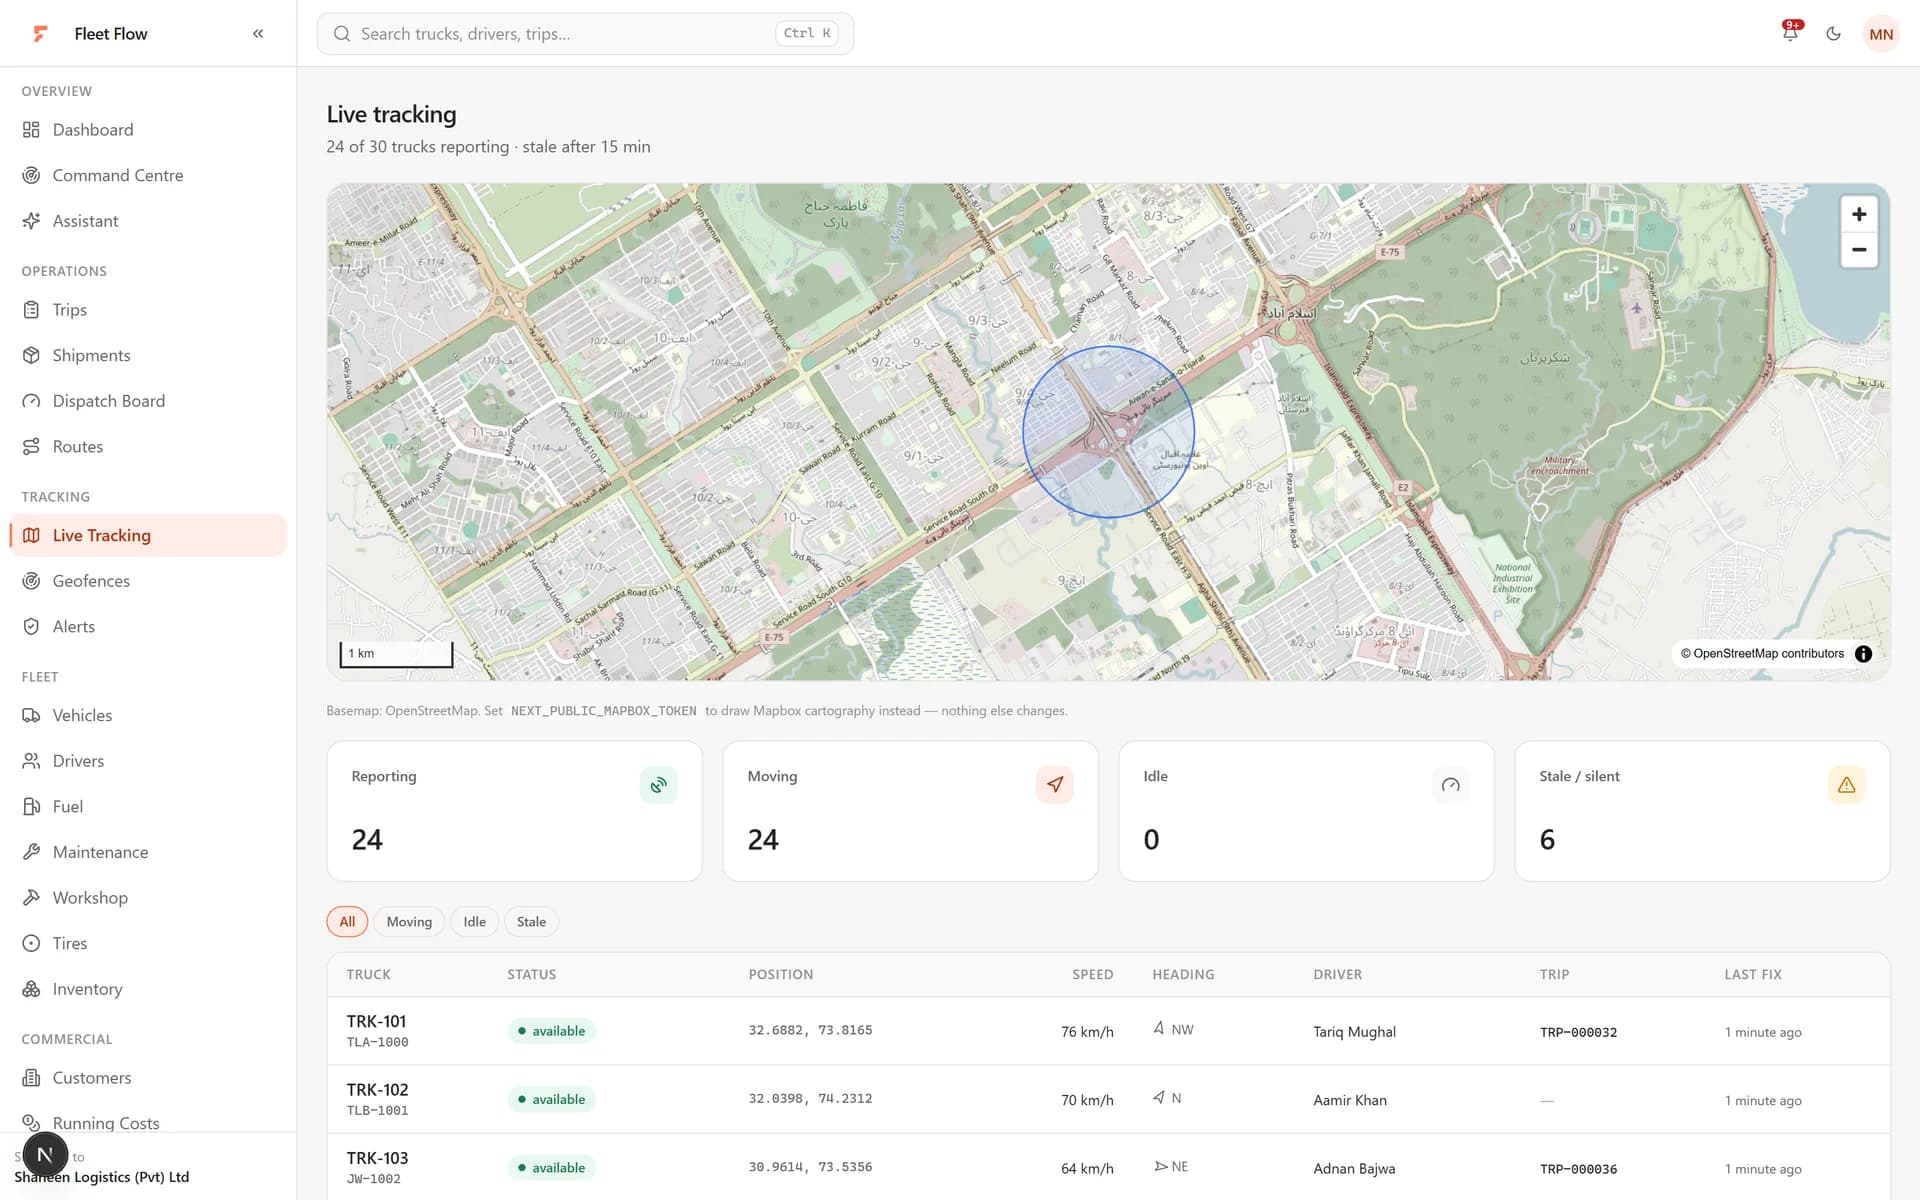
Task: Select the Stale filter chip
Action: coord(531,922)
